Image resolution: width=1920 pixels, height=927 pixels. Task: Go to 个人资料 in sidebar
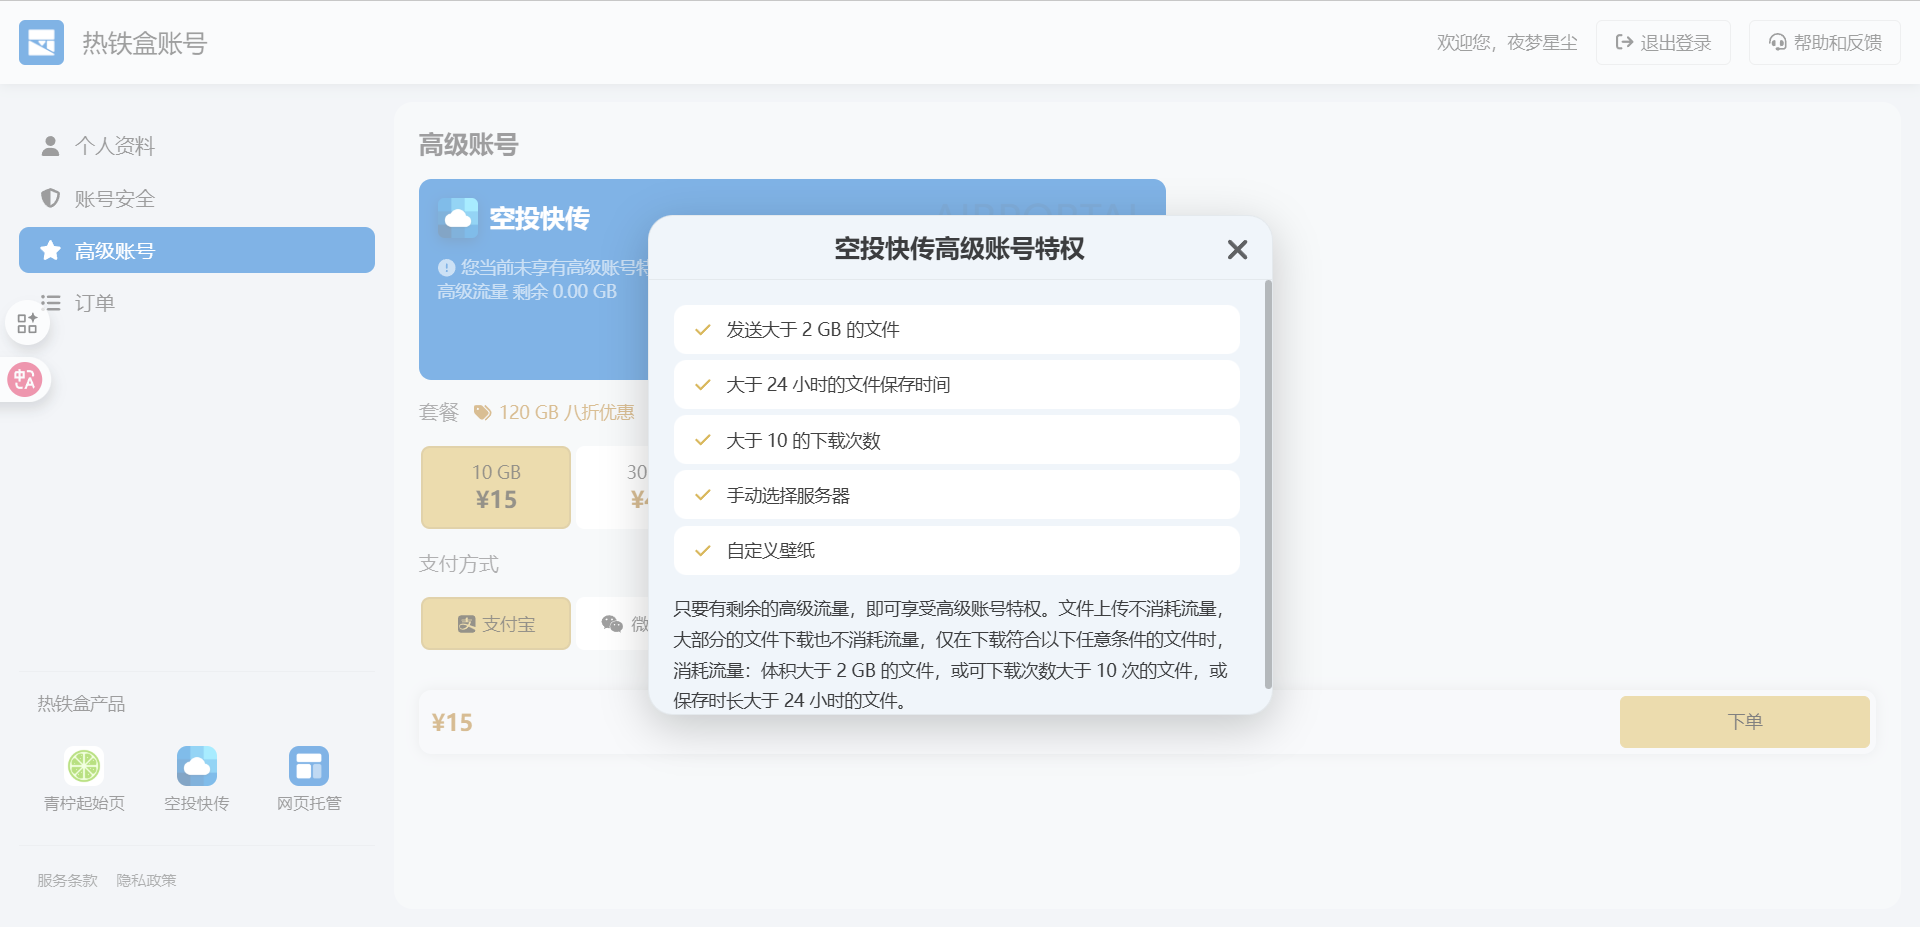point(114,146)
